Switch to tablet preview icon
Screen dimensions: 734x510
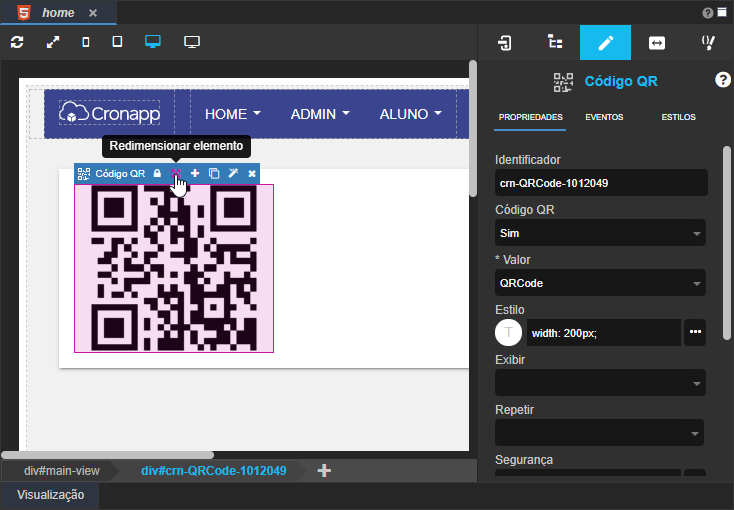coord(117,42)
